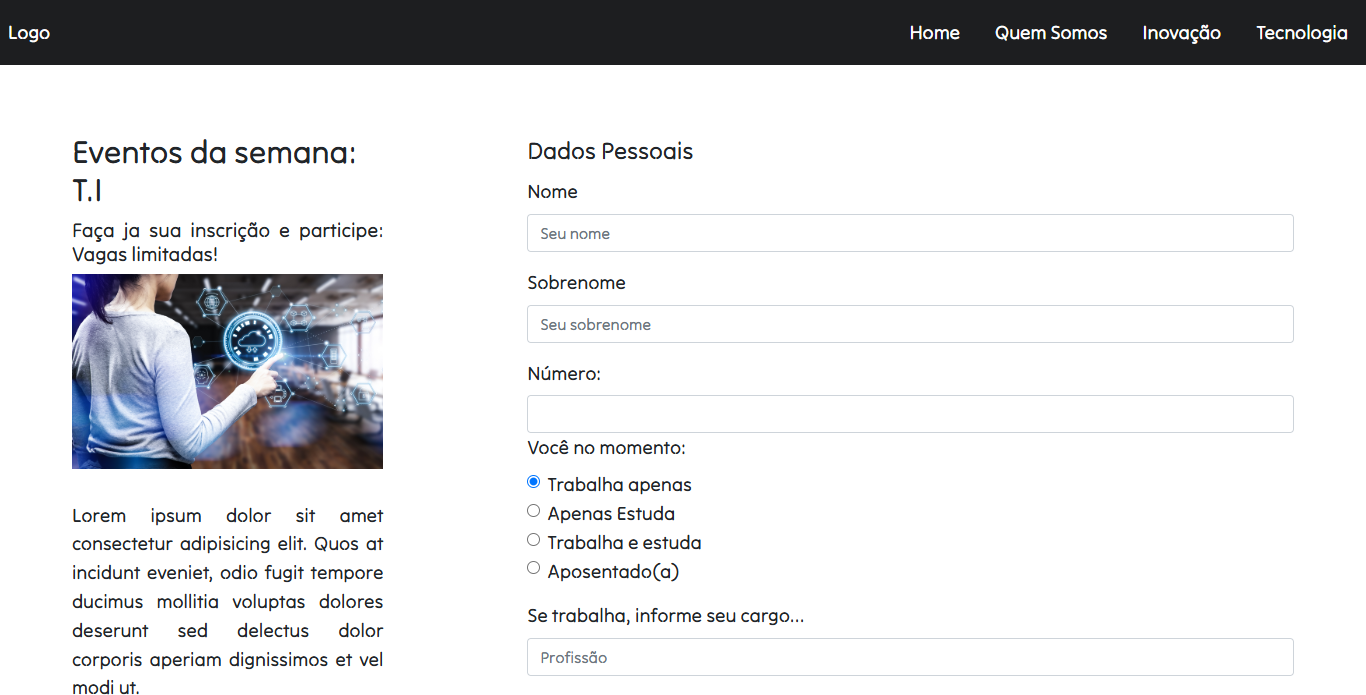Focus the Nome input field
1366x695 pixels.
pyautogui.click(x=910, y=233)
